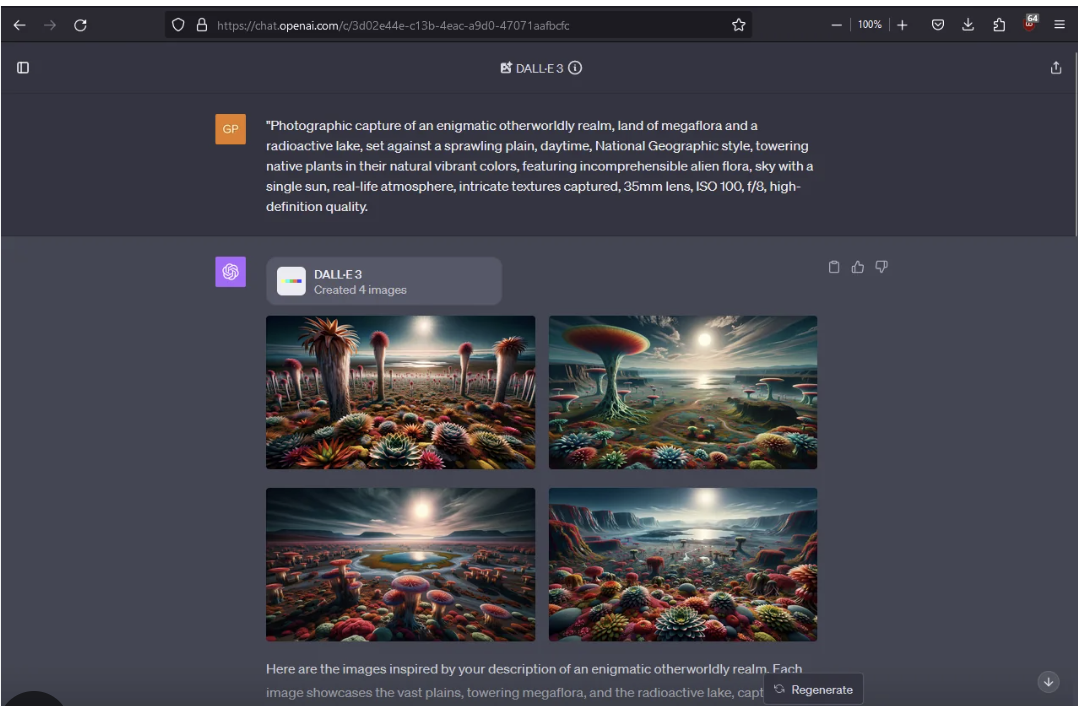The height and width of the screenshot is (706, 1078).
Task: Open the palm-like megaflora image
Action: 400,393
